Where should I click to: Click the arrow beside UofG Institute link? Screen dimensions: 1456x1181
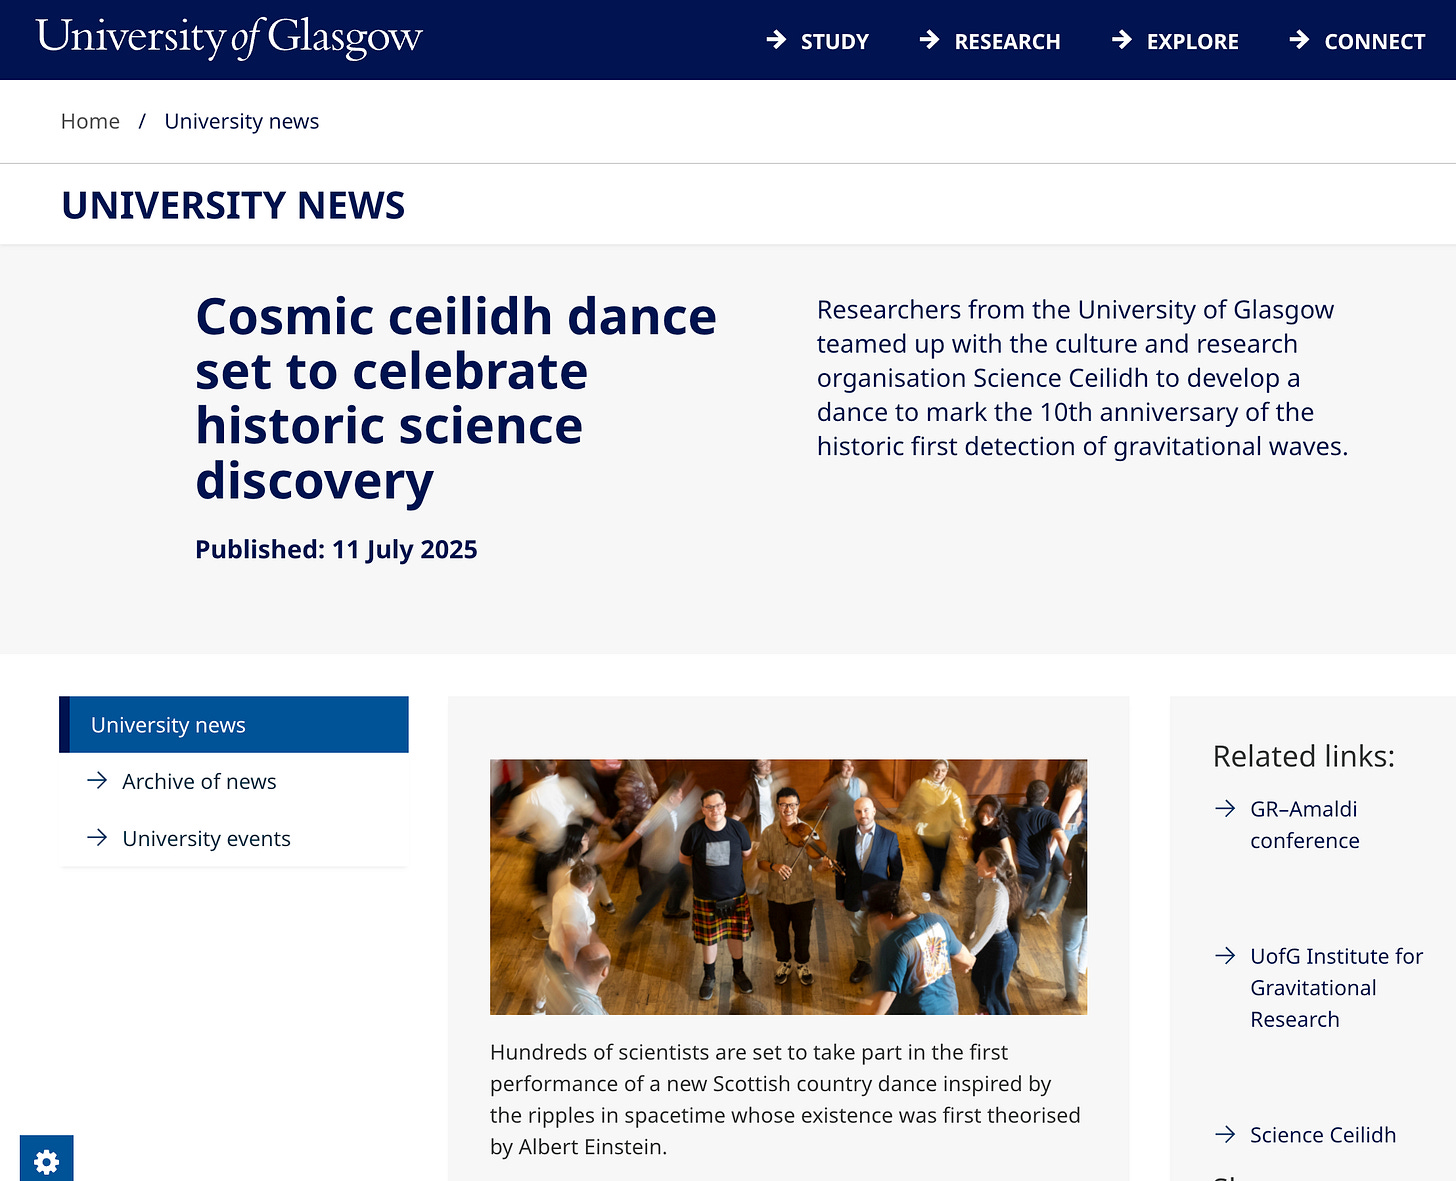pos(1225,956)
